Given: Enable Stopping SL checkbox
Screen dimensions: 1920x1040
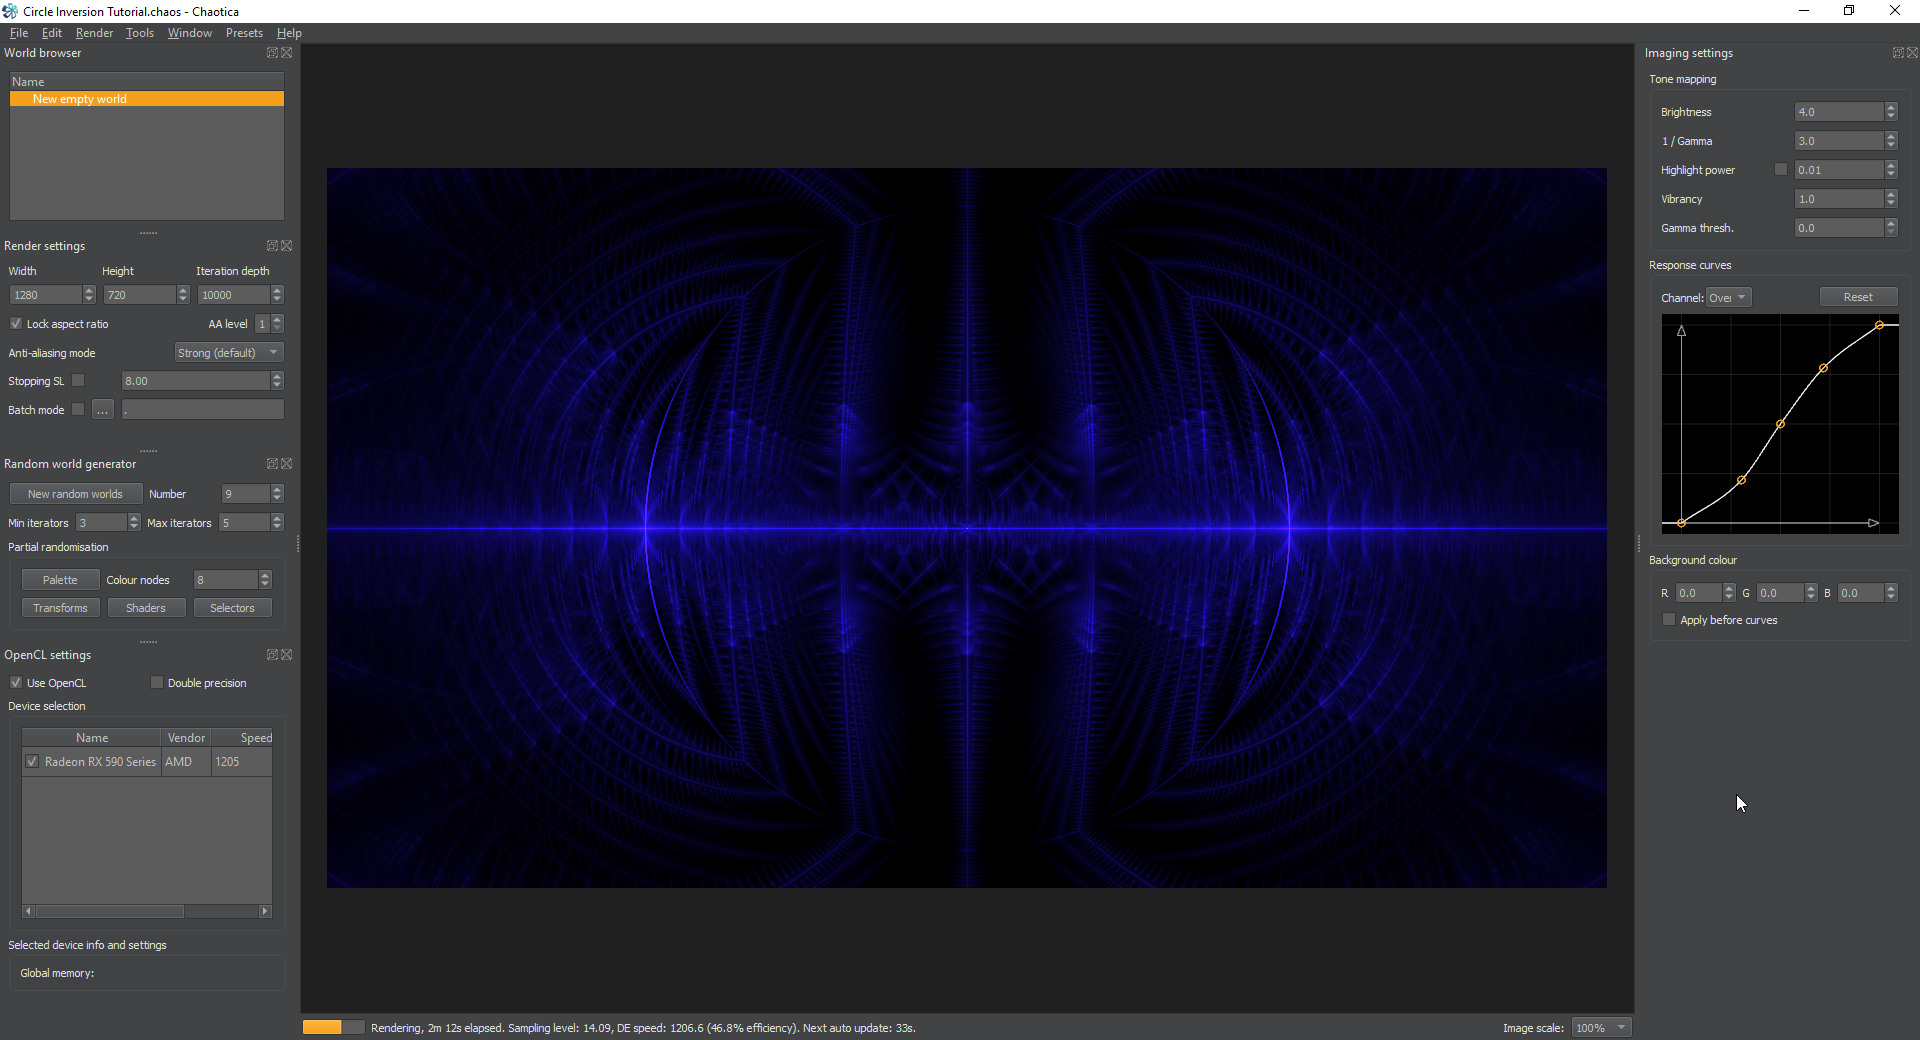Looking at the screenshot, I should (x=78, y=380).
